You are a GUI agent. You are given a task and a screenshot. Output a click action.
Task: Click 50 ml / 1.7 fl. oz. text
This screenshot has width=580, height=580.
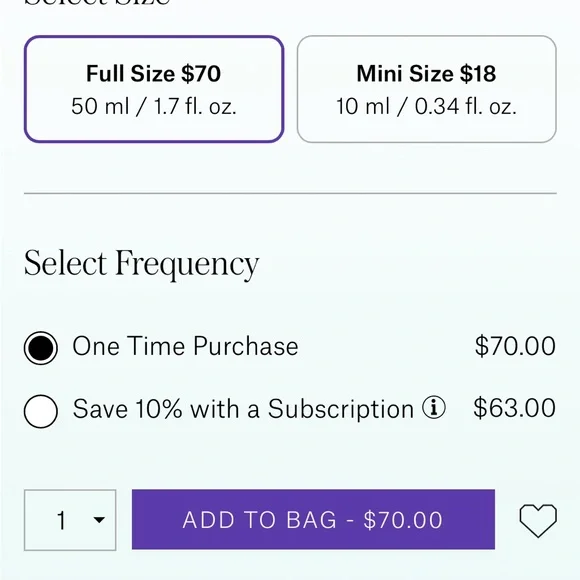click(154, 107)
